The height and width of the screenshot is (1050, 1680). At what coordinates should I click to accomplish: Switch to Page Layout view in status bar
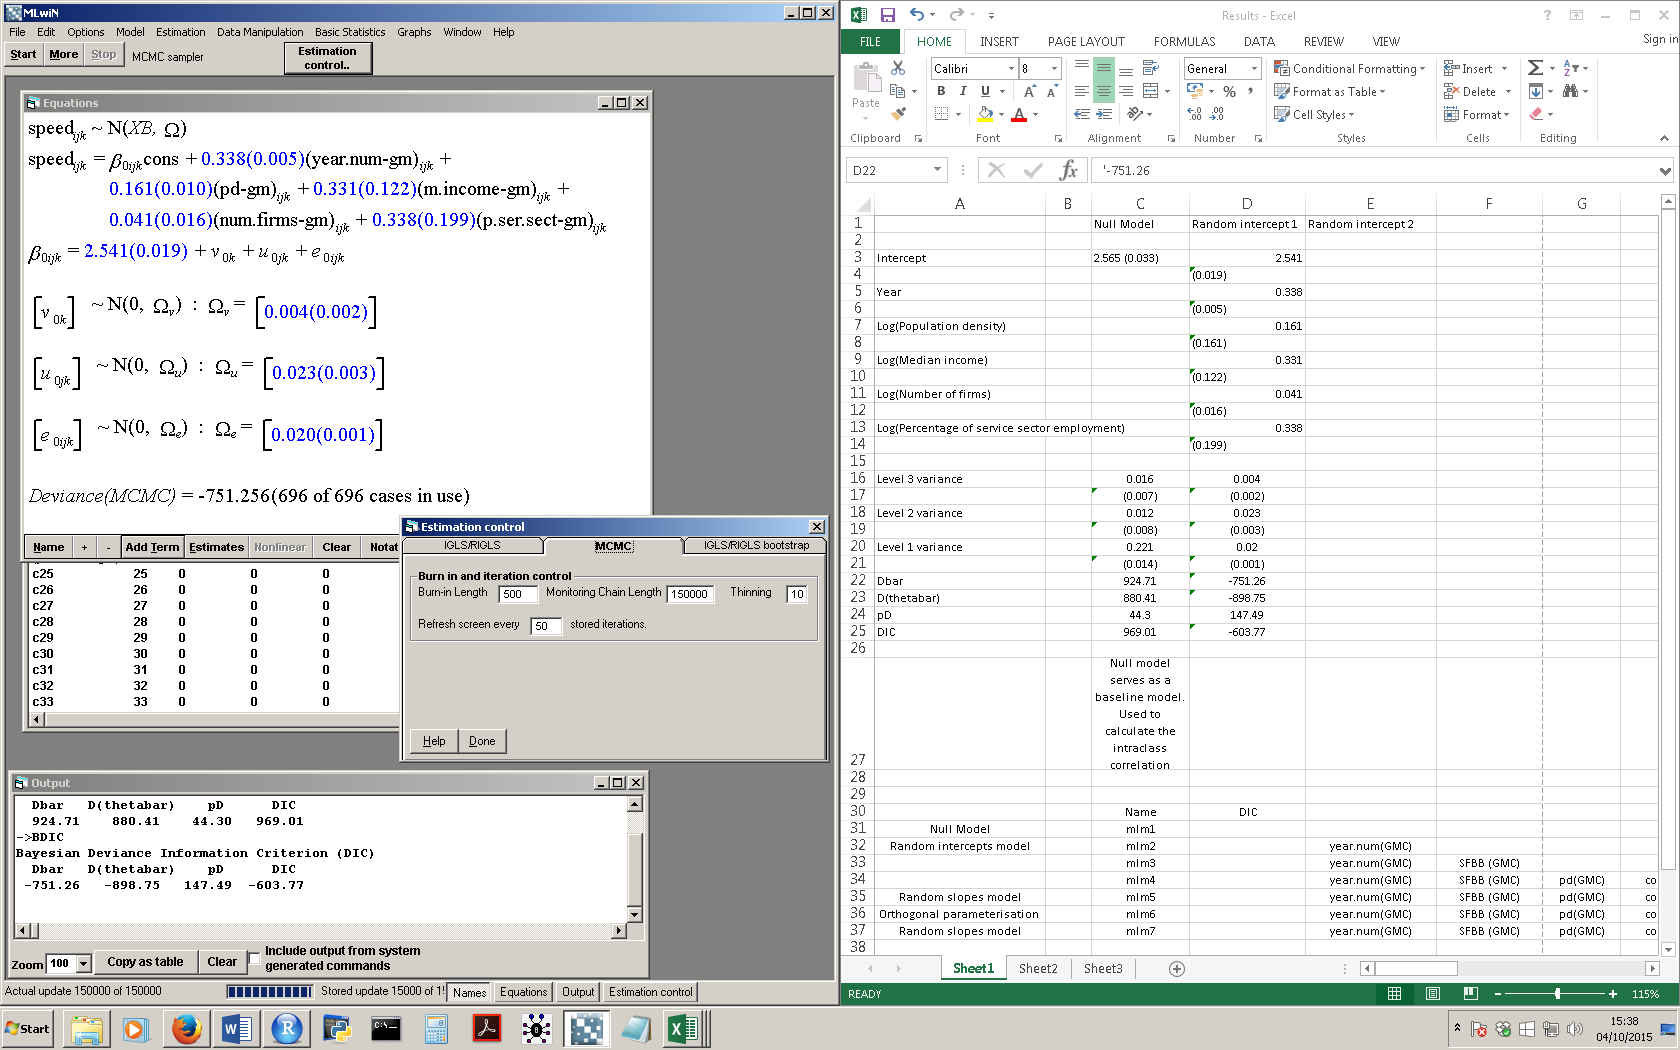tap(1432, 994)
